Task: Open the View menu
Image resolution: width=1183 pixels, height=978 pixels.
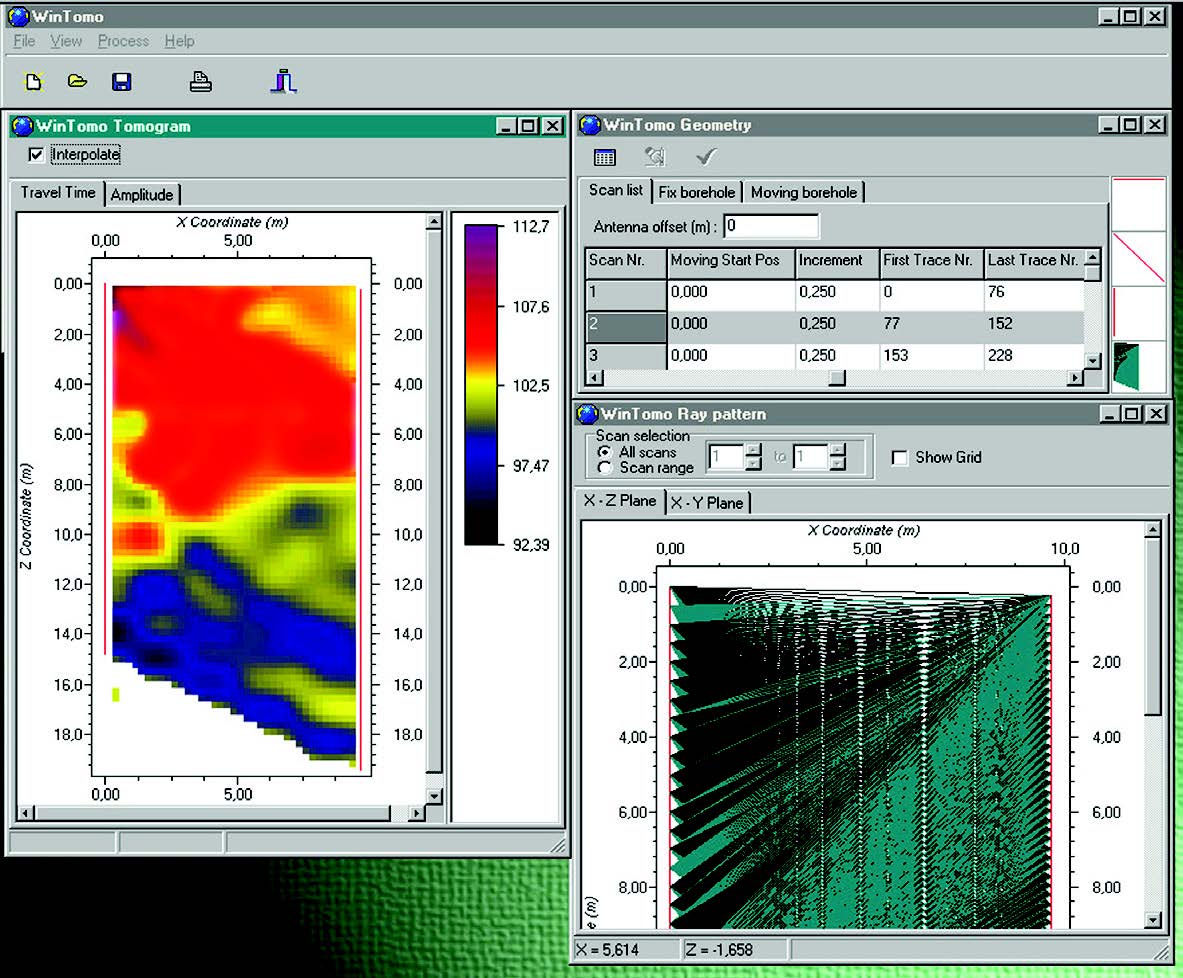Action: coord(66,41)
